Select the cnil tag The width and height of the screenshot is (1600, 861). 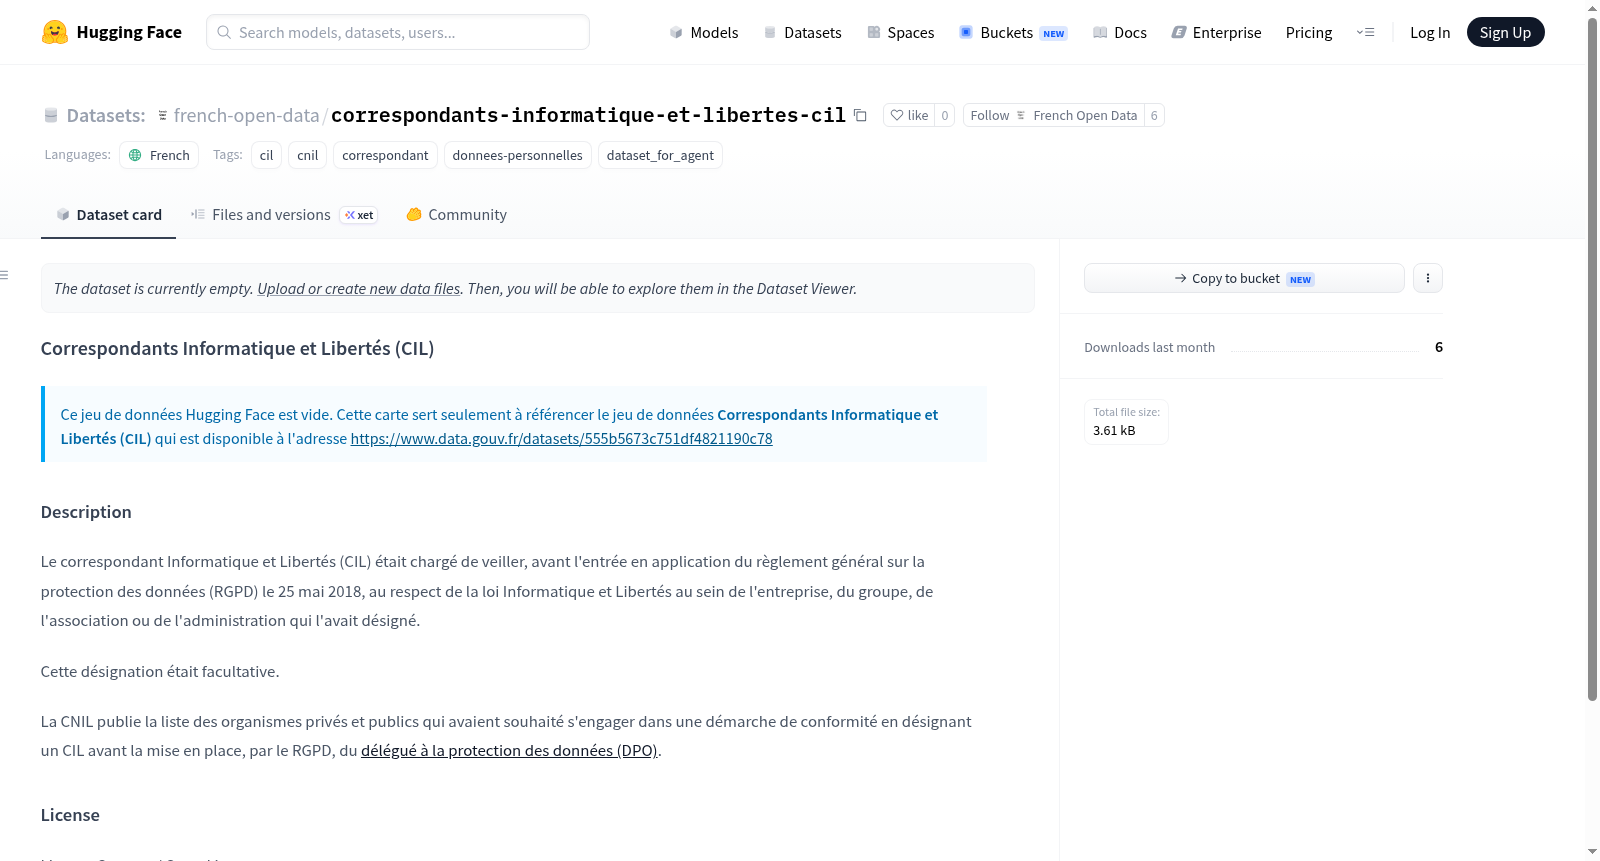tap(308, 155)
